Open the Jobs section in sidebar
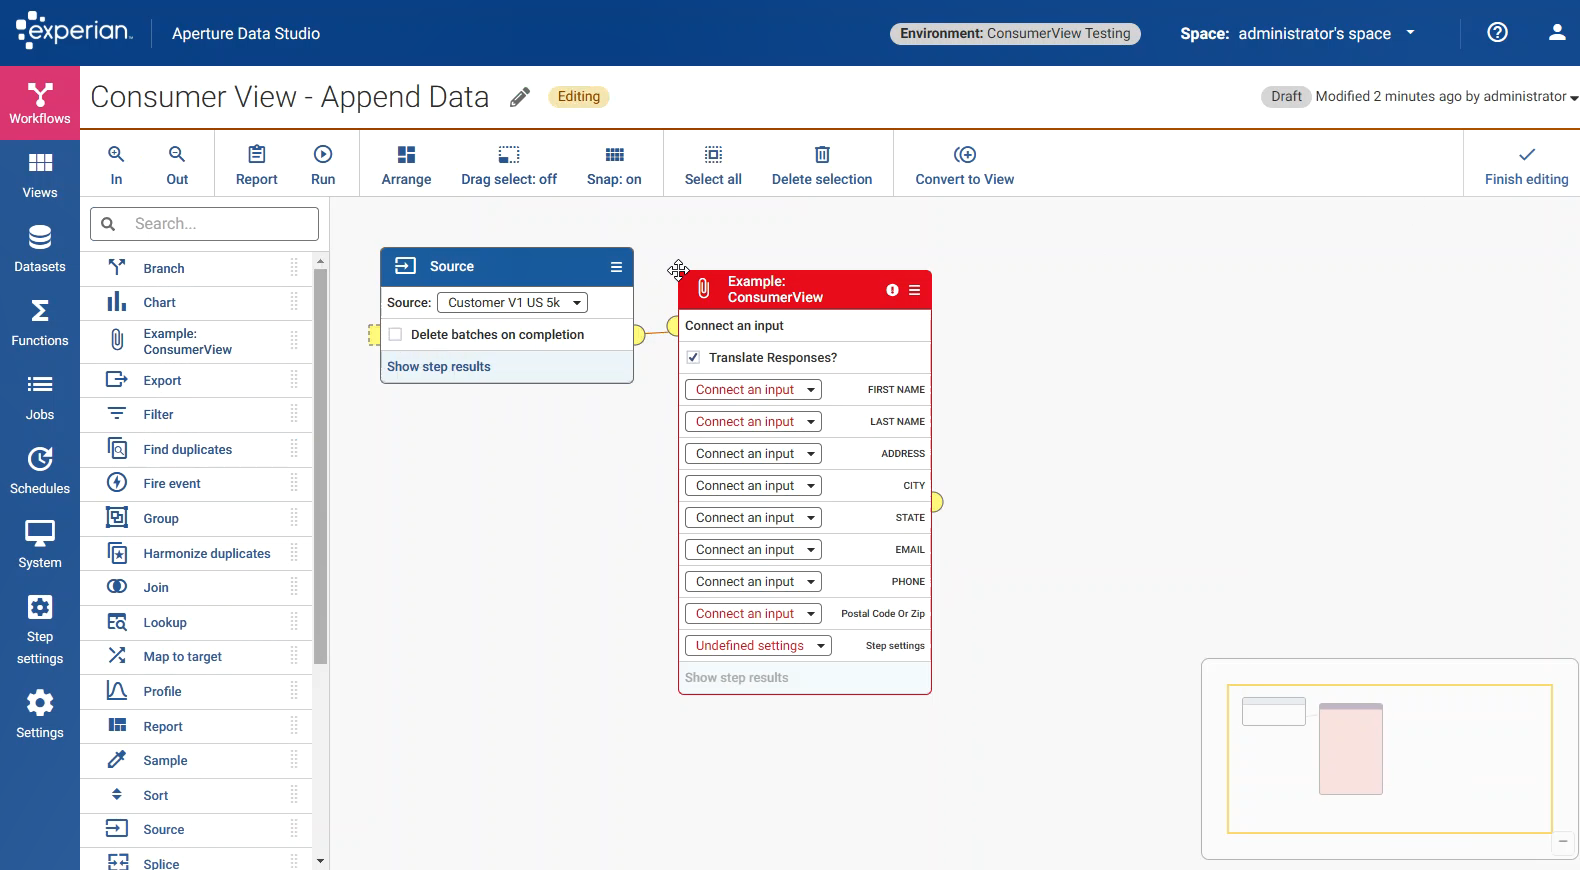1580x870 pixels. [x=40, y=398]
